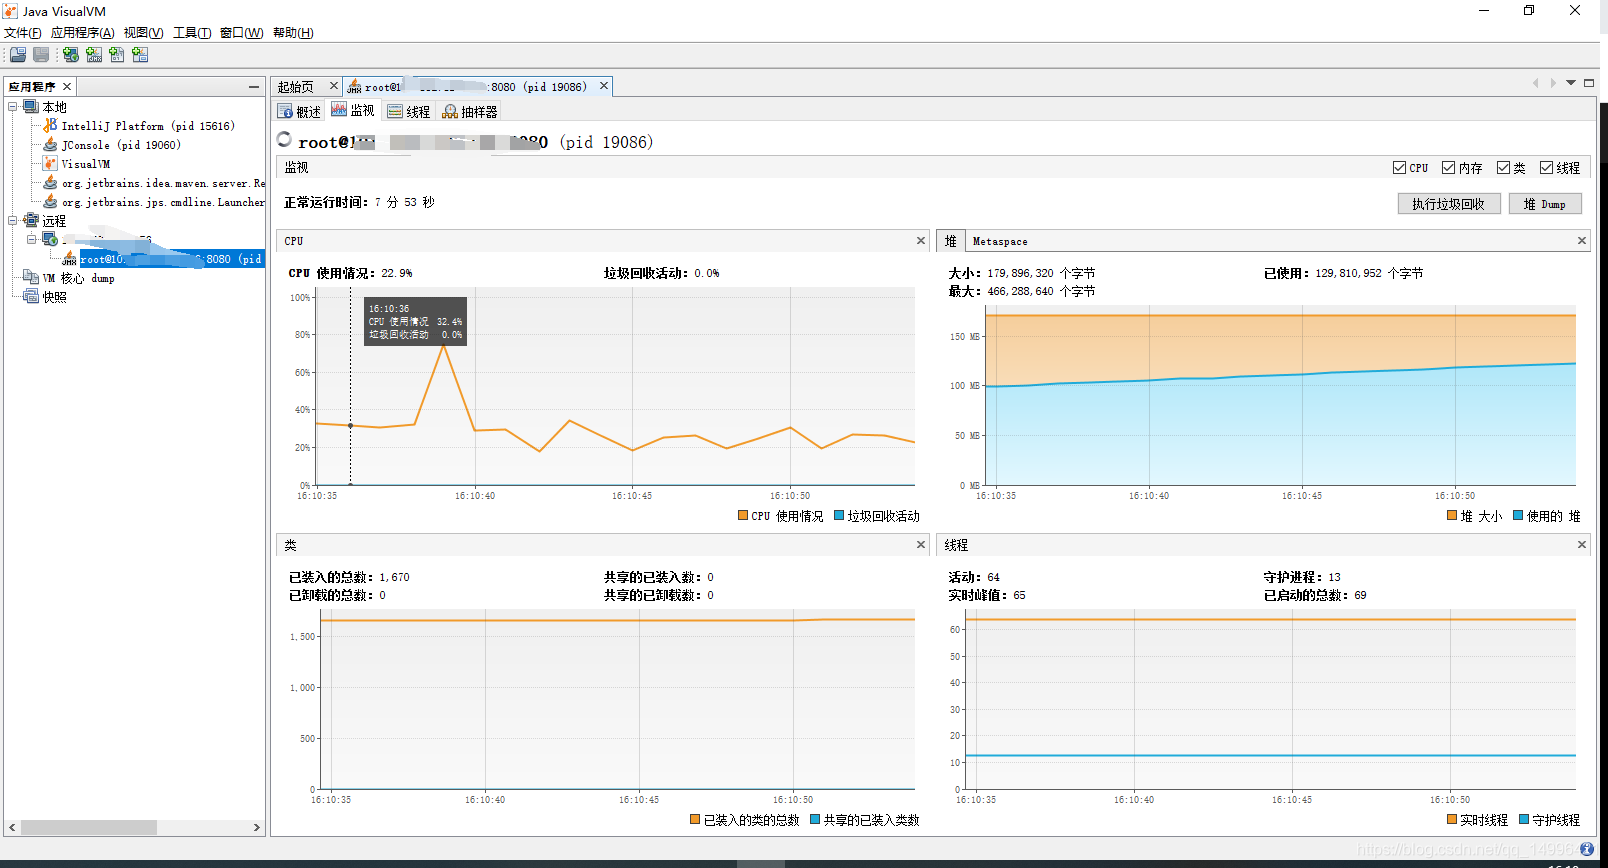
Task: Close the root@ 8080 connection tab
Action: [x=604, y=86]
